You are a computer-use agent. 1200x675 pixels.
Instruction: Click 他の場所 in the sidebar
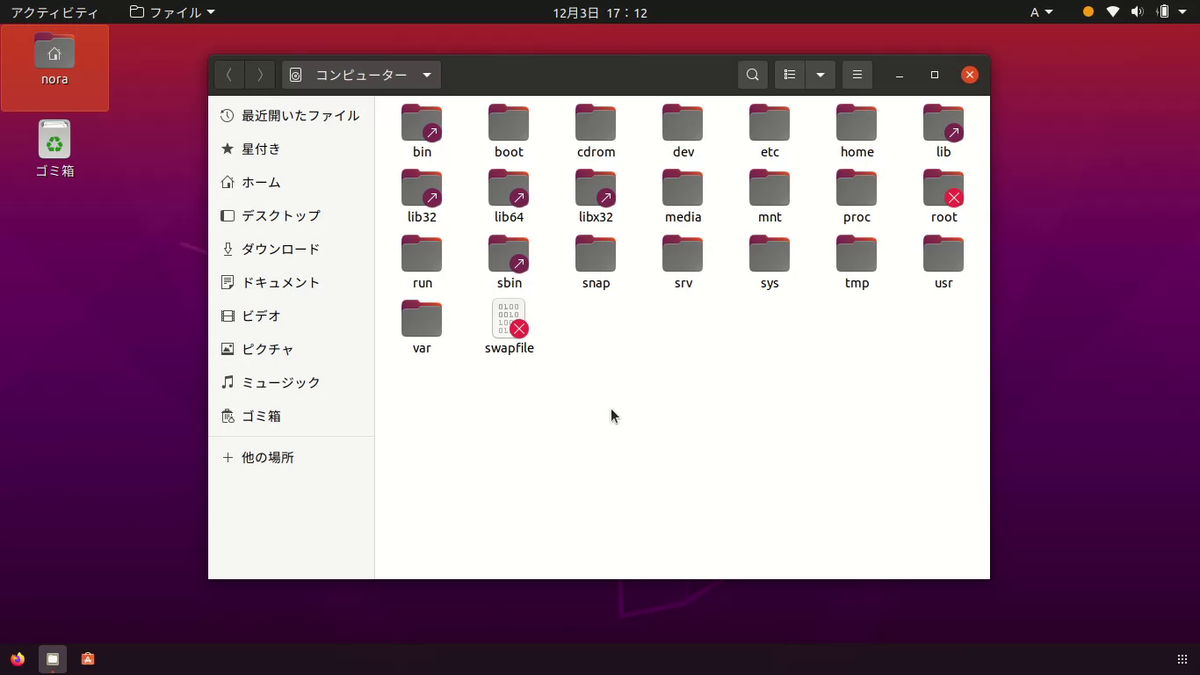point(268,457)
